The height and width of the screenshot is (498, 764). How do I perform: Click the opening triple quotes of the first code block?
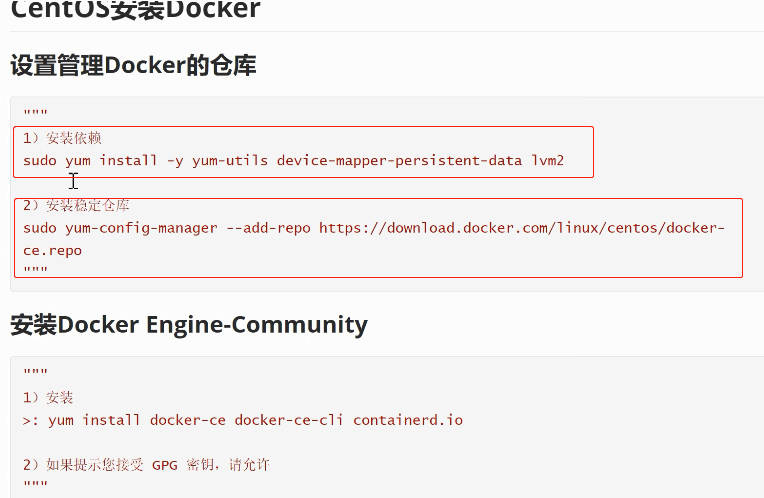(35, 115)
